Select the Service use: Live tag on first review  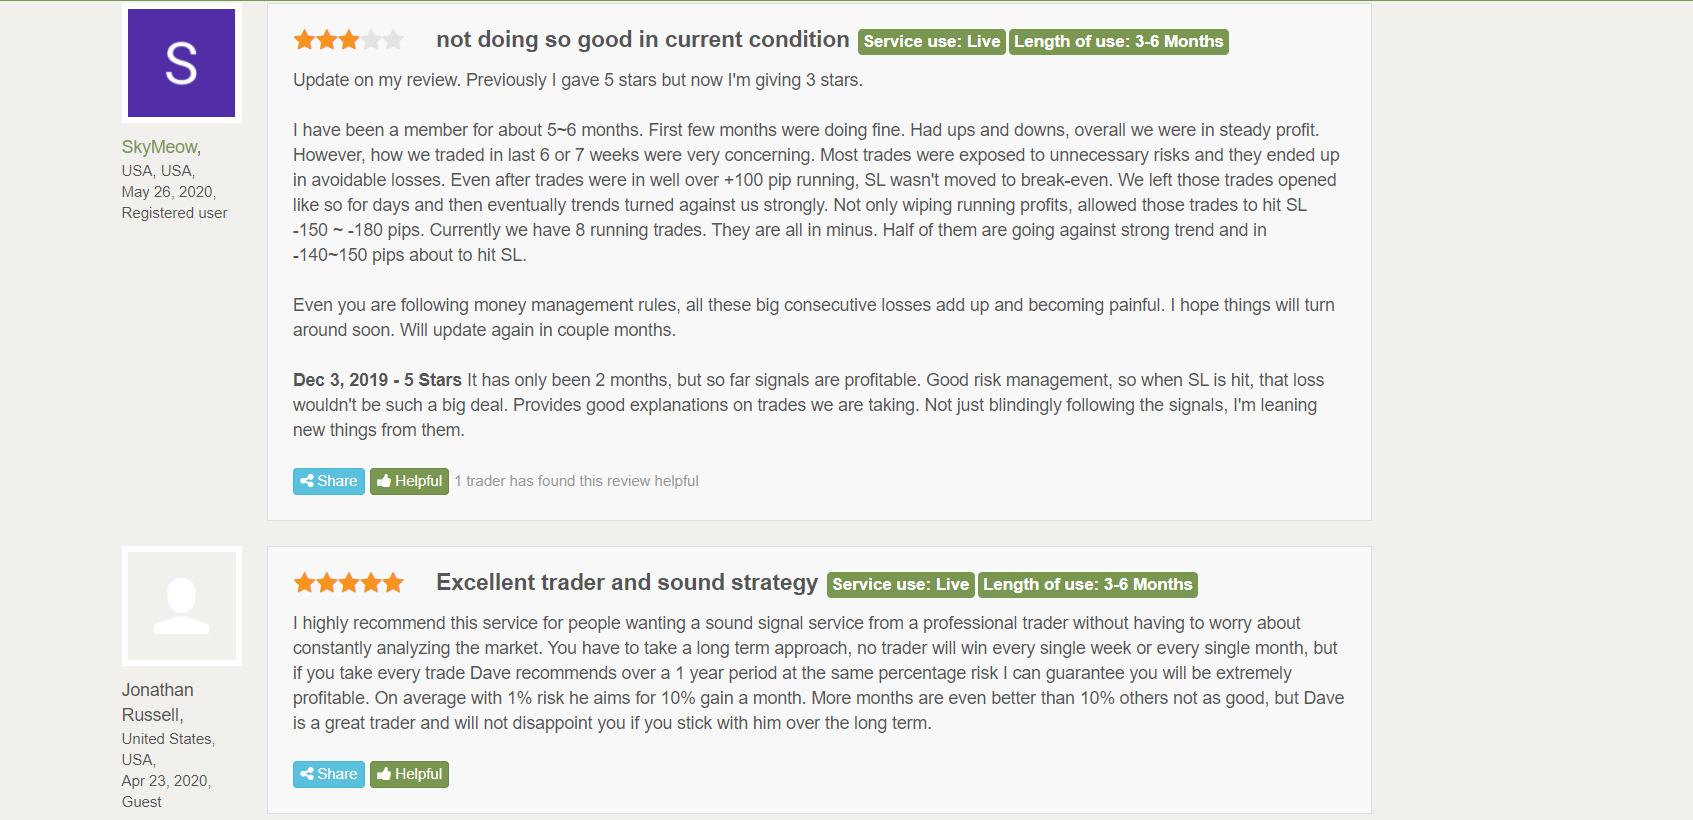coord(931,42)
